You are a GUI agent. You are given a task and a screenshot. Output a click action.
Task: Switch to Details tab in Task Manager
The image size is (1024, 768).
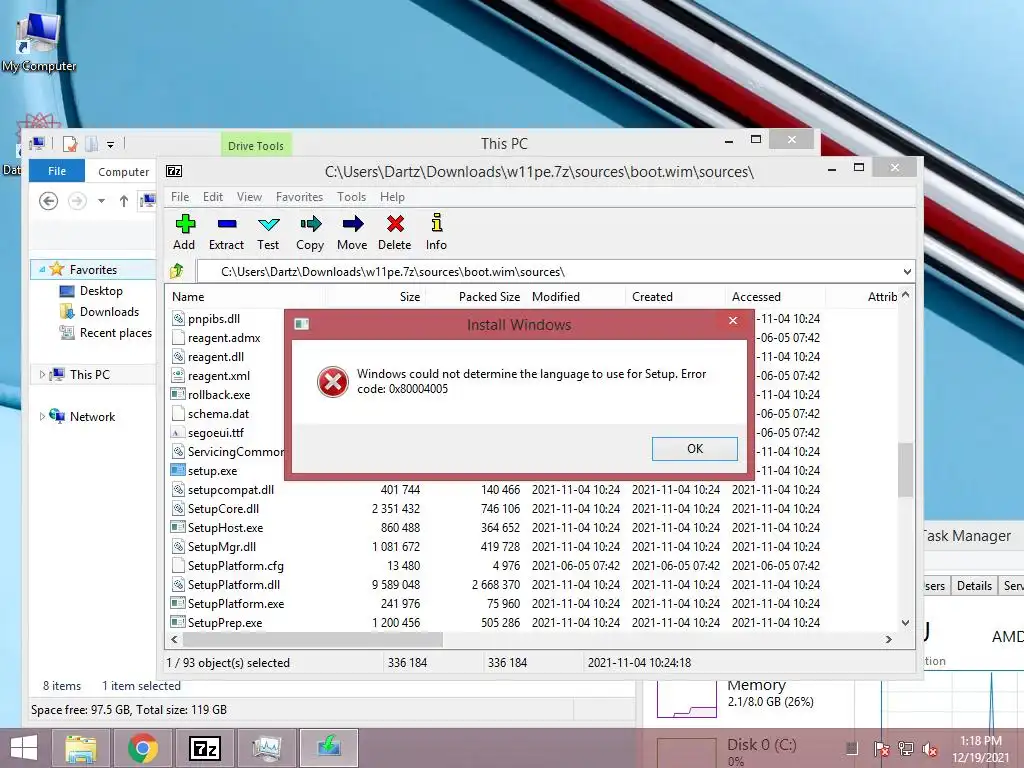[974, 585]
